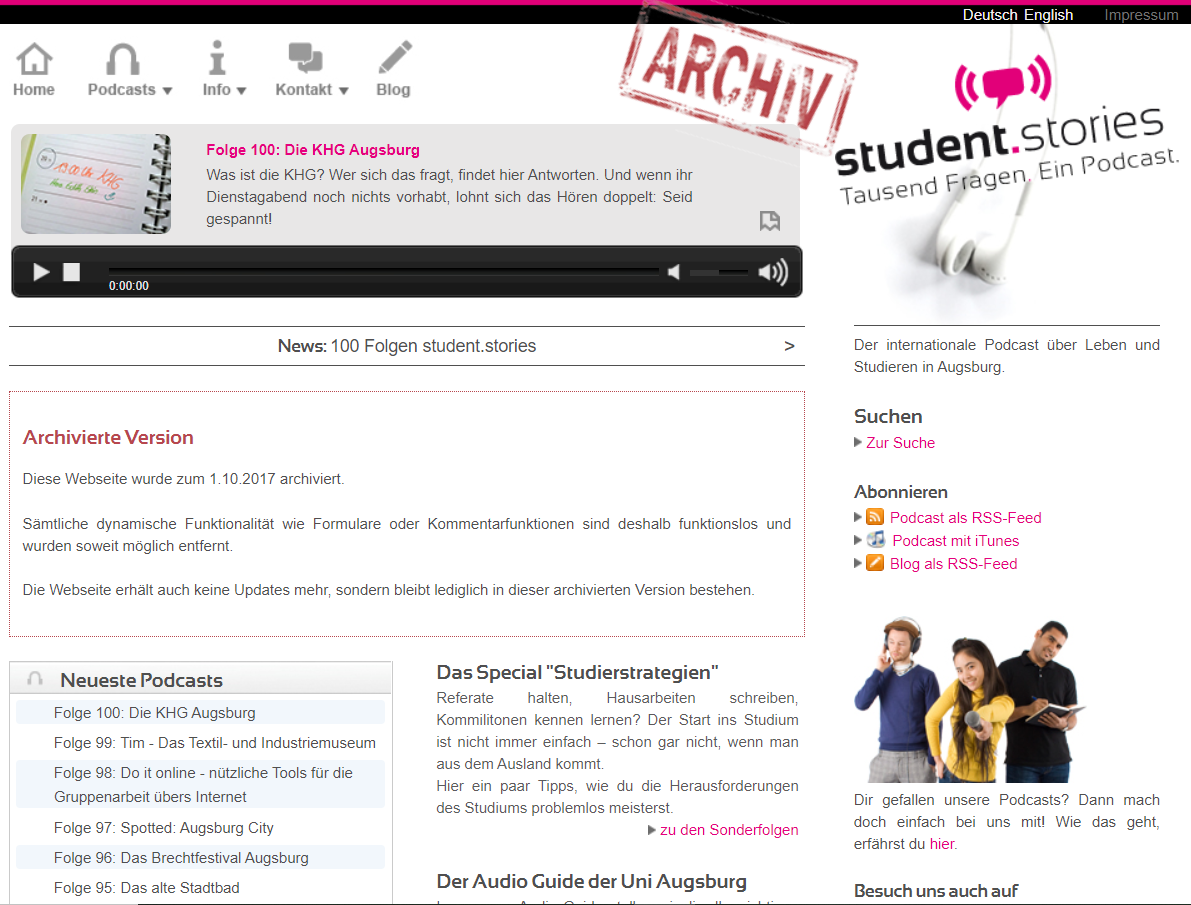1191x905 pixels.
Task: Open the news headline 100 Folgen student.stories
Action: tap(434, 346)
